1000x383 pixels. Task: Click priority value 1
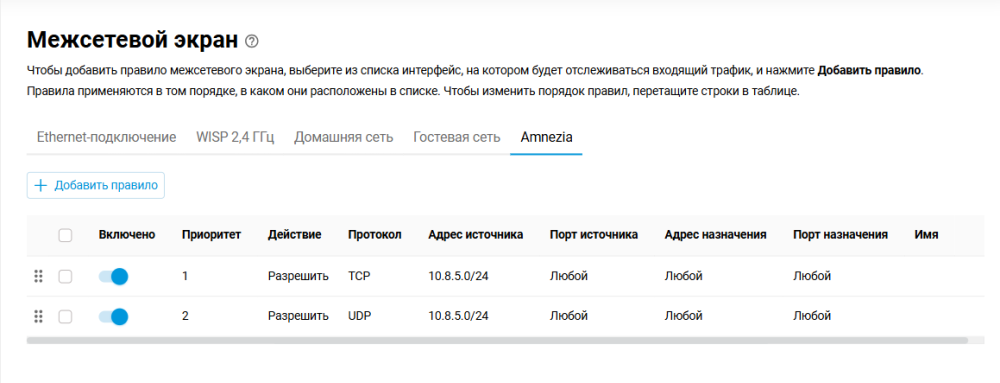coord(185,276)
